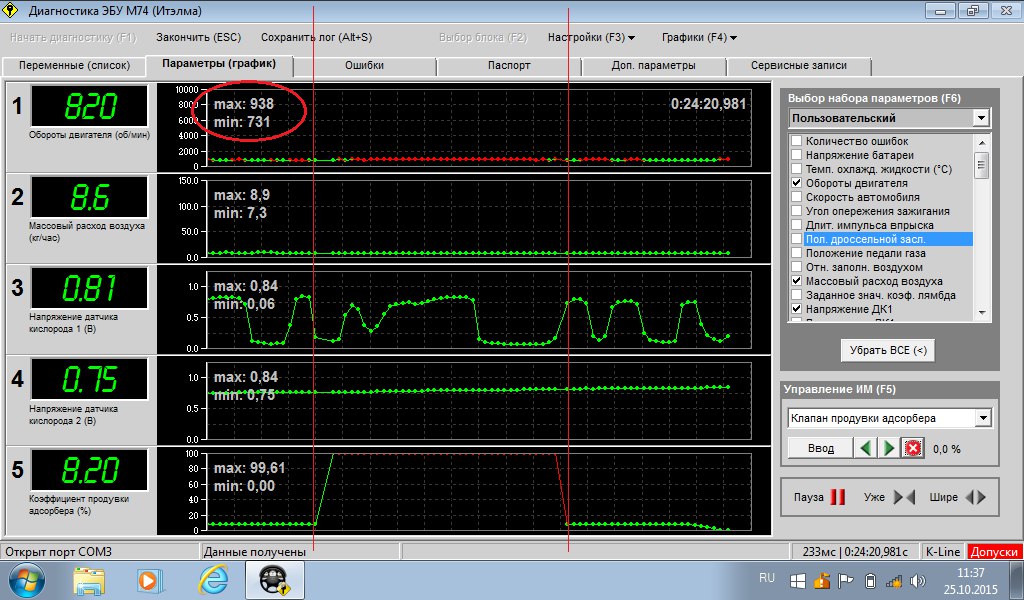This screenshot has width=1024, height=600.
Task: Toggle the Массовый расход воздуха checkbox
Action: (x=796, y=281)
